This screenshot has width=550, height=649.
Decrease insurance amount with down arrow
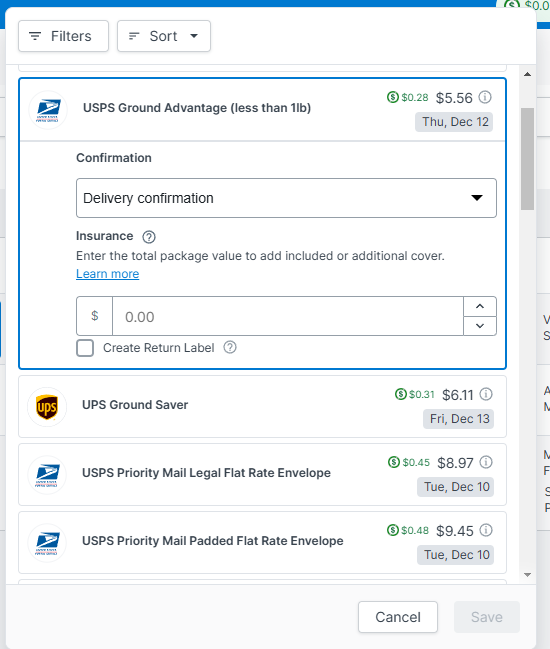point(480,326)
